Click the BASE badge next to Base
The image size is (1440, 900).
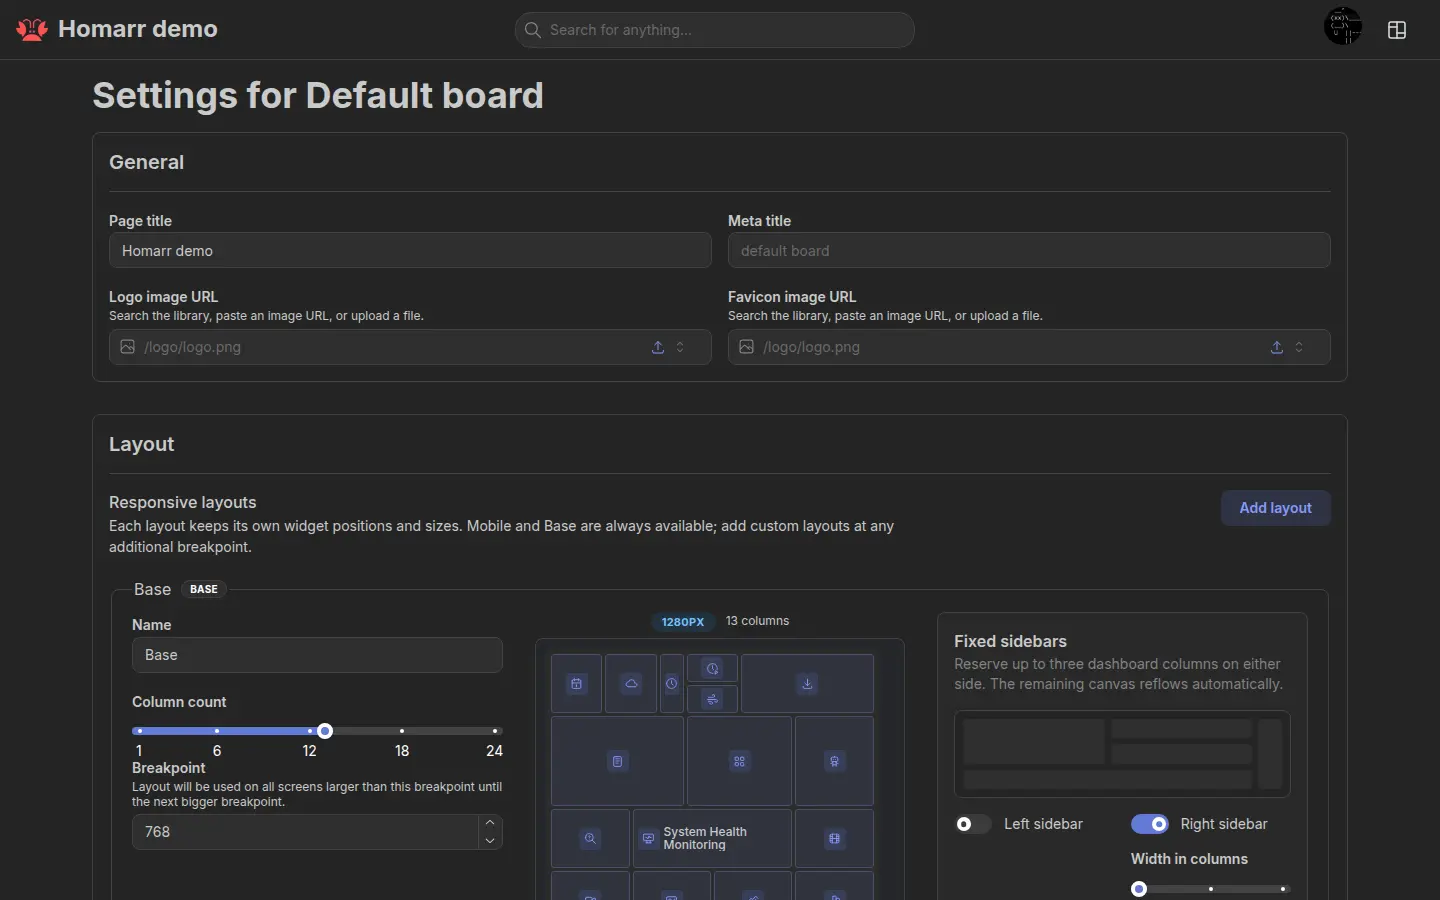click(x=204, y=589)
